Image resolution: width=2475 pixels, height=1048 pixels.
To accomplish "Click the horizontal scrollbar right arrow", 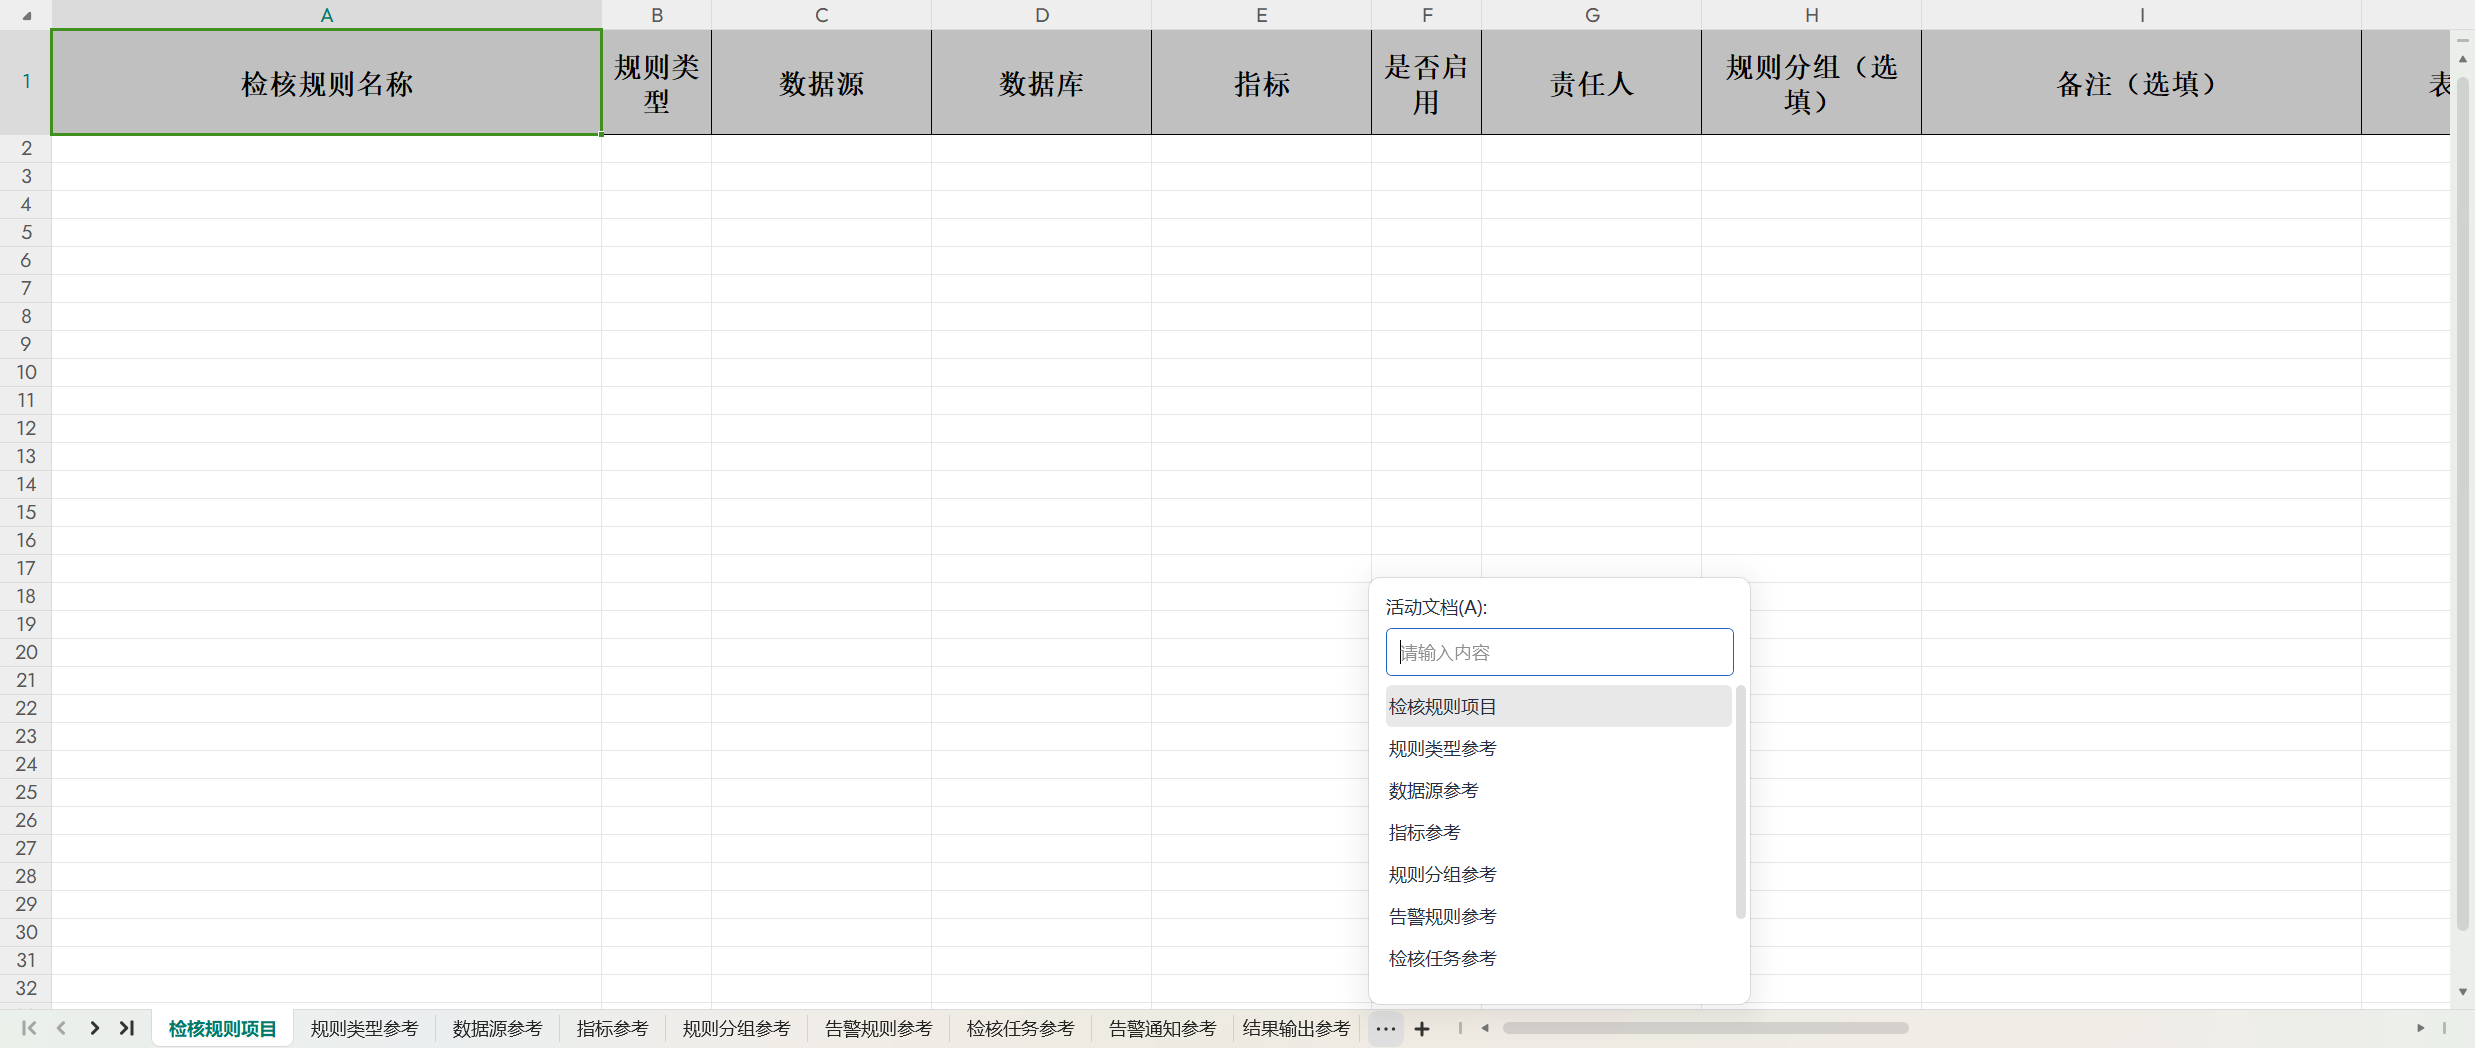I will coord(2420,1028).
